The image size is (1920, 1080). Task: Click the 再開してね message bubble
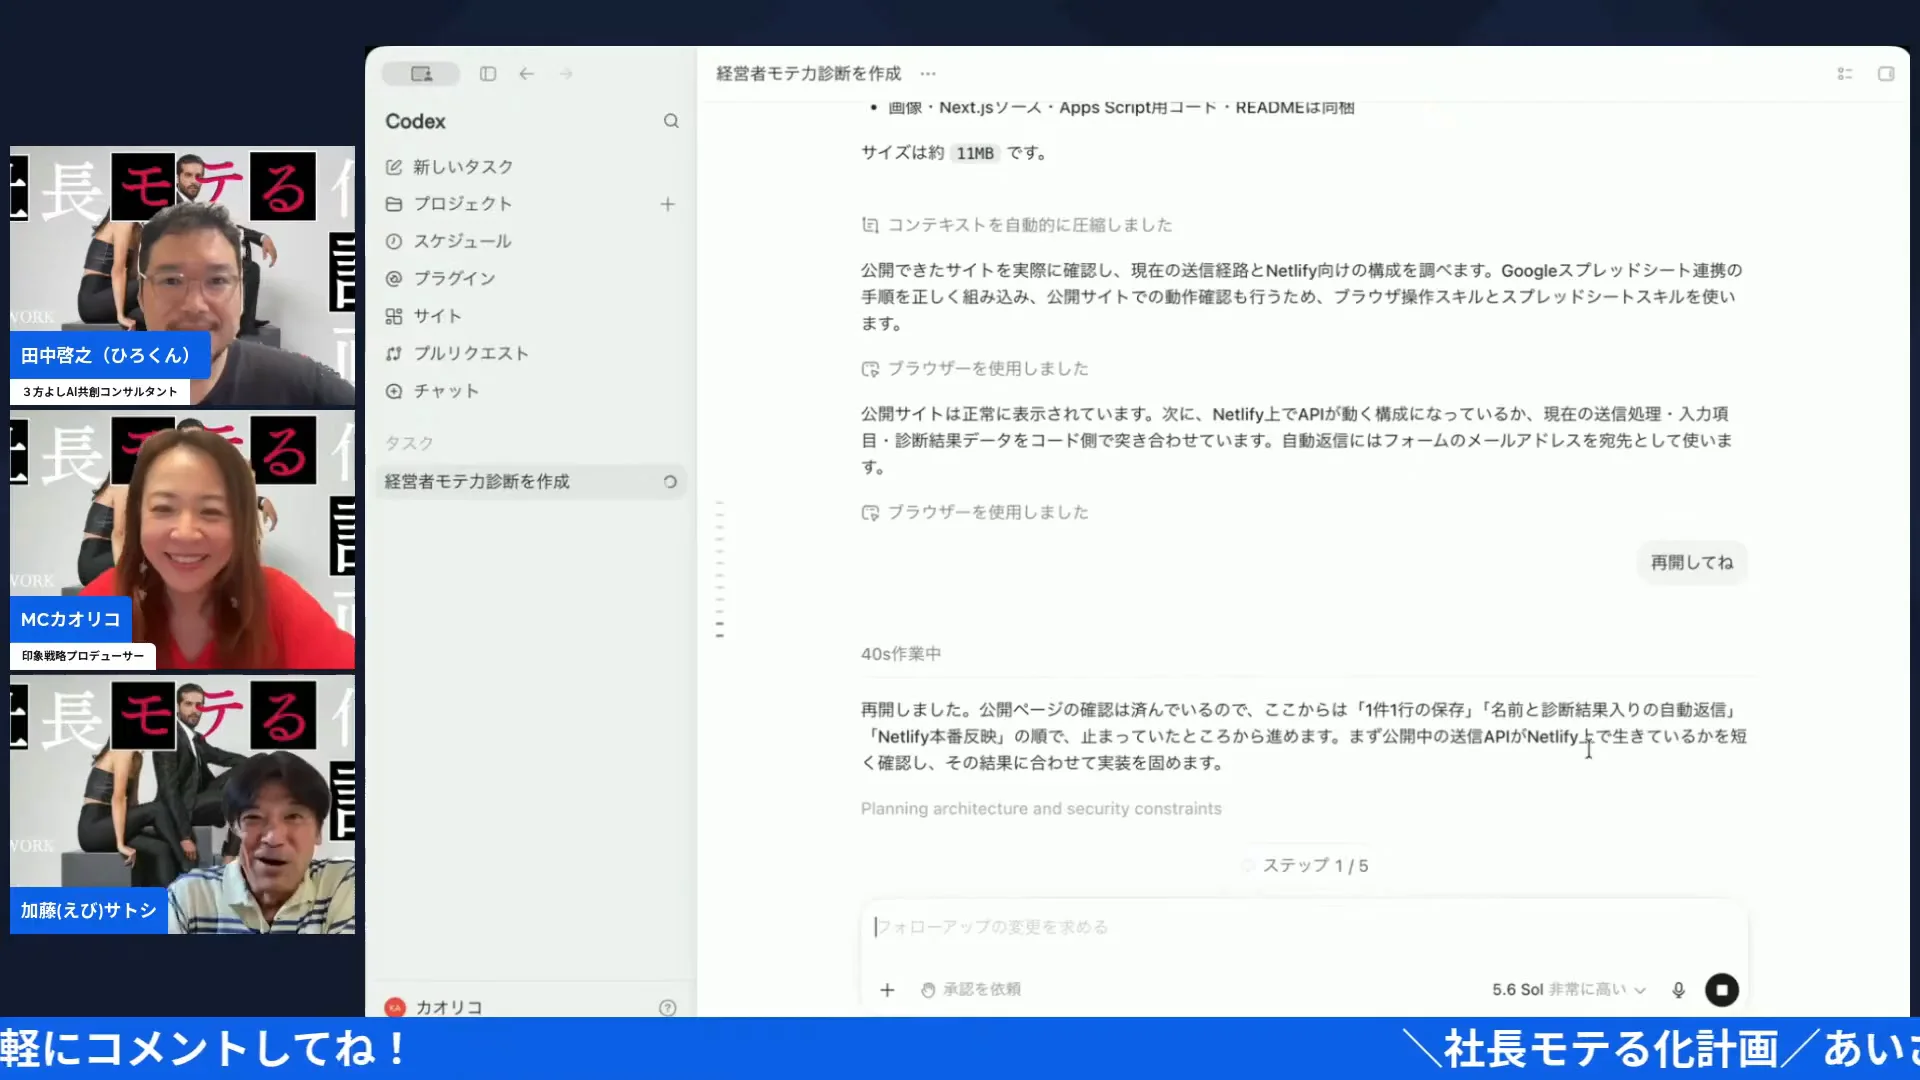tap(1692, 563)
